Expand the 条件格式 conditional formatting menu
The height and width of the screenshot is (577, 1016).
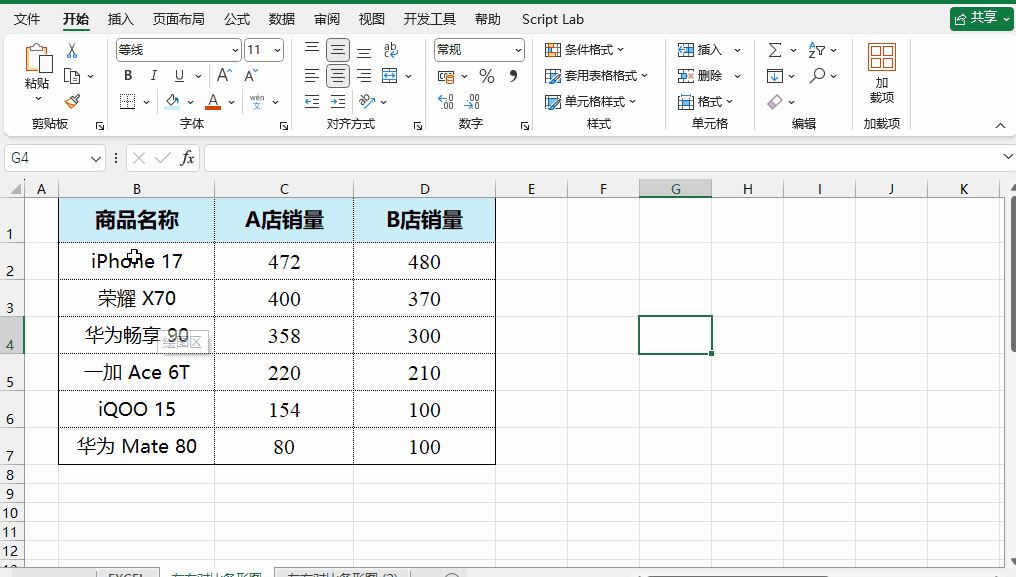tap(584, 50)
